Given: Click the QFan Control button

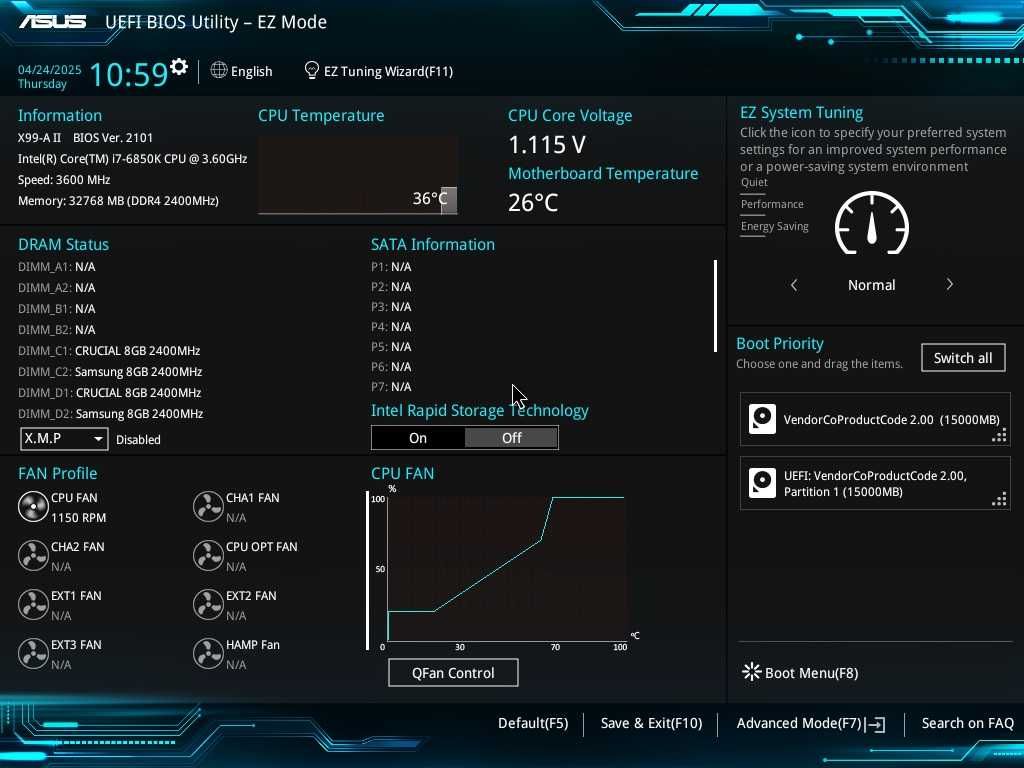Looking at the screenshot, I should (x=453, y=673).
